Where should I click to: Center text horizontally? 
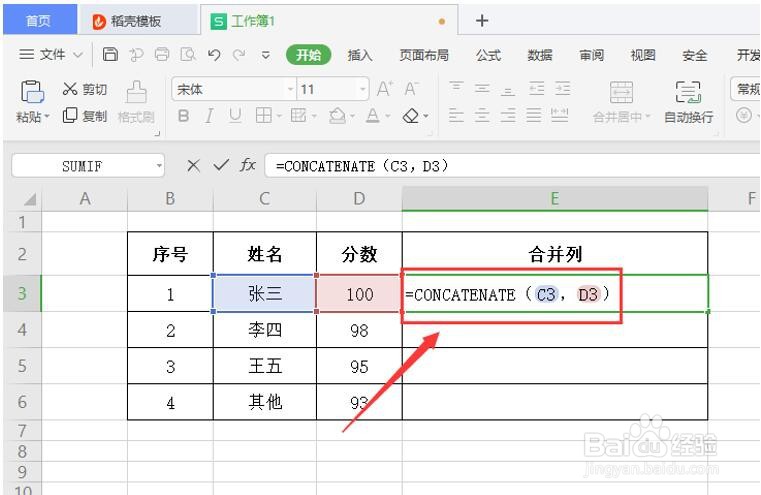(482, 116)
